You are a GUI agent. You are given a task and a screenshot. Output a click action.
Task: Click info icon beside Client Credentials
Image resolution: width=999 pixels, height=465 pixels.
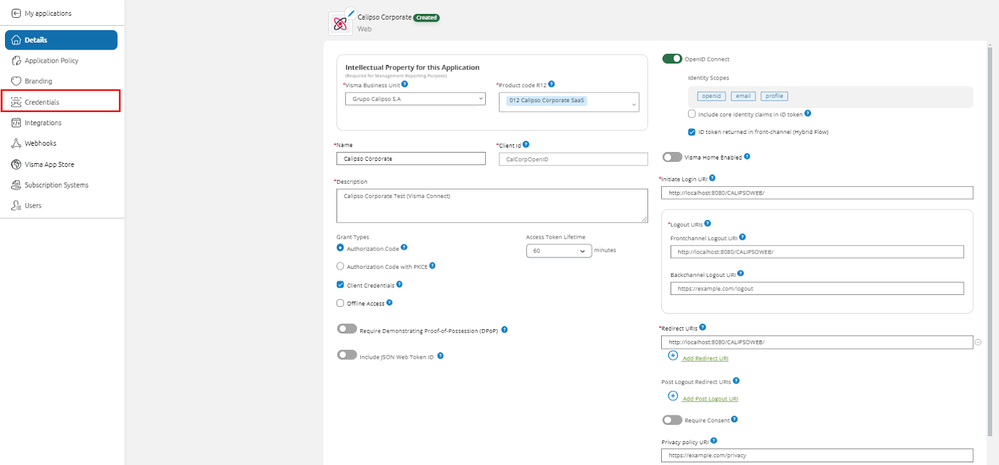click(x=399, y=284)
